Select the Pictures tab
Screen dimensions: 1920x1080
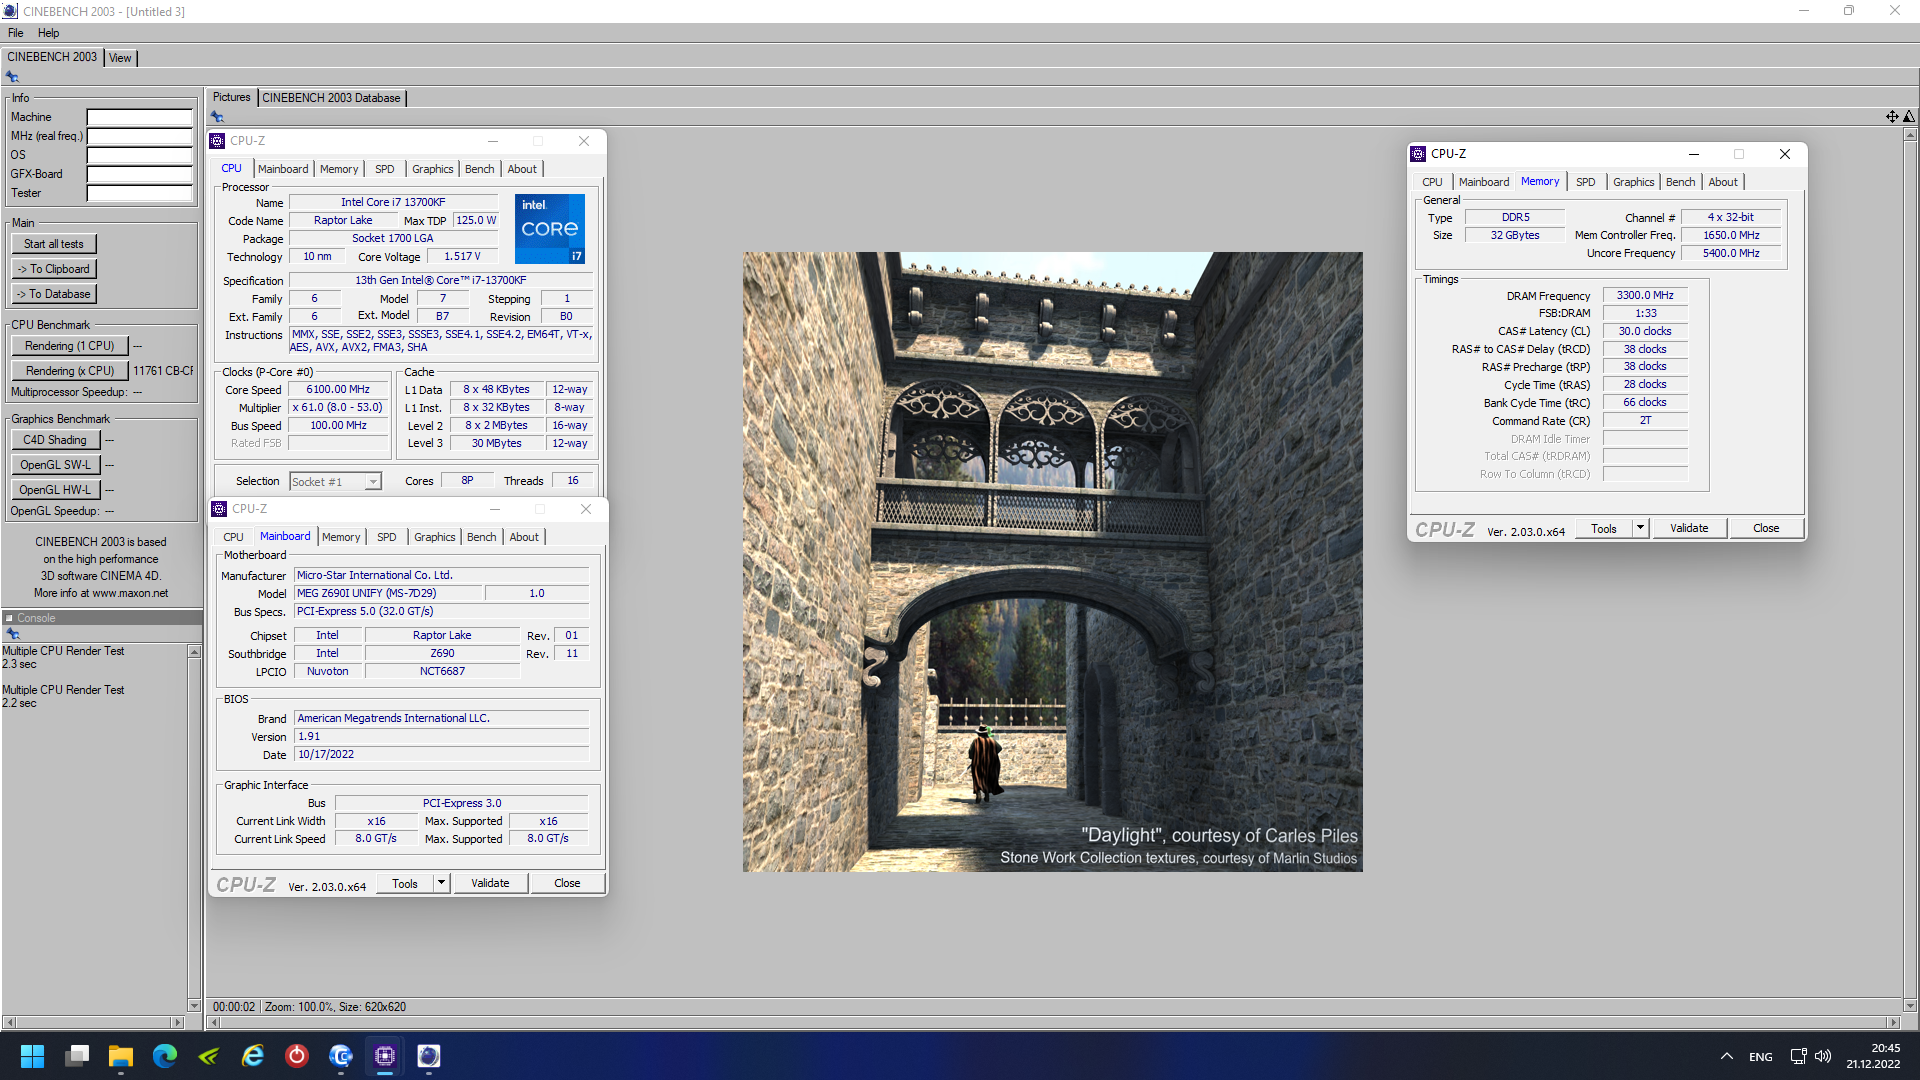[231, 97]
